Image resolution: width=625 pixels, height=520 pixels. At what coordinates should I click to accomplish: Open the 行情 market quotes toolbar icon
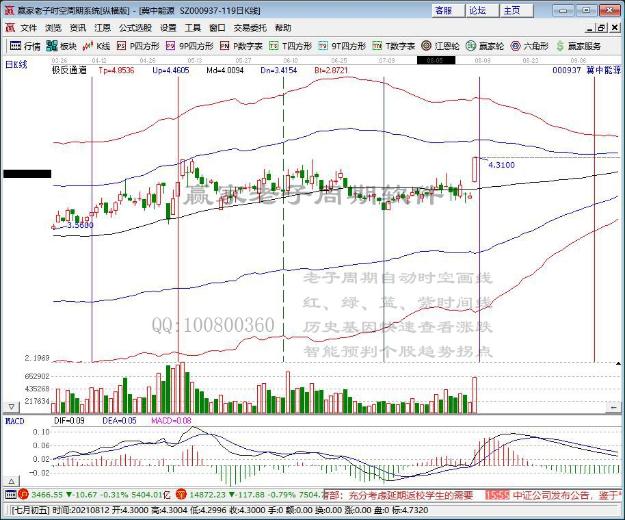pyautogui.click(x=25, y=46)
